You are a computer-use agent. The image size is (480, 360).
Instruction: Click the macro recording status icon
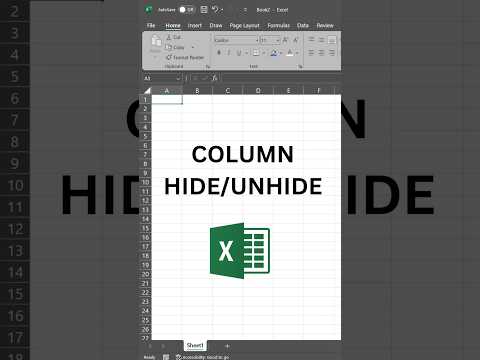coord(166,357)
